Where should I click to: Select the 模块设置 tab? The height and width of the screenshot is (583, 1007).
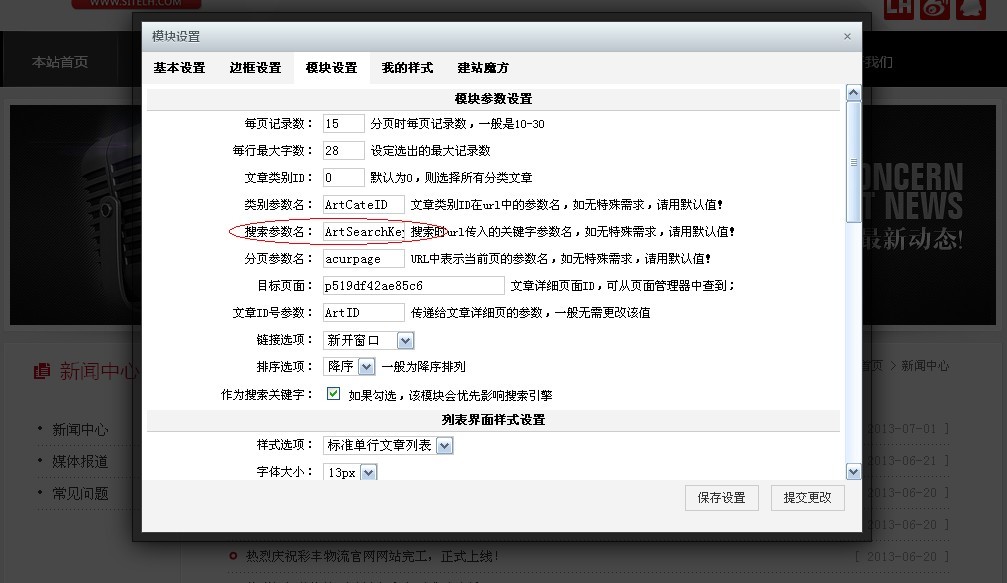tap(331, 67)
